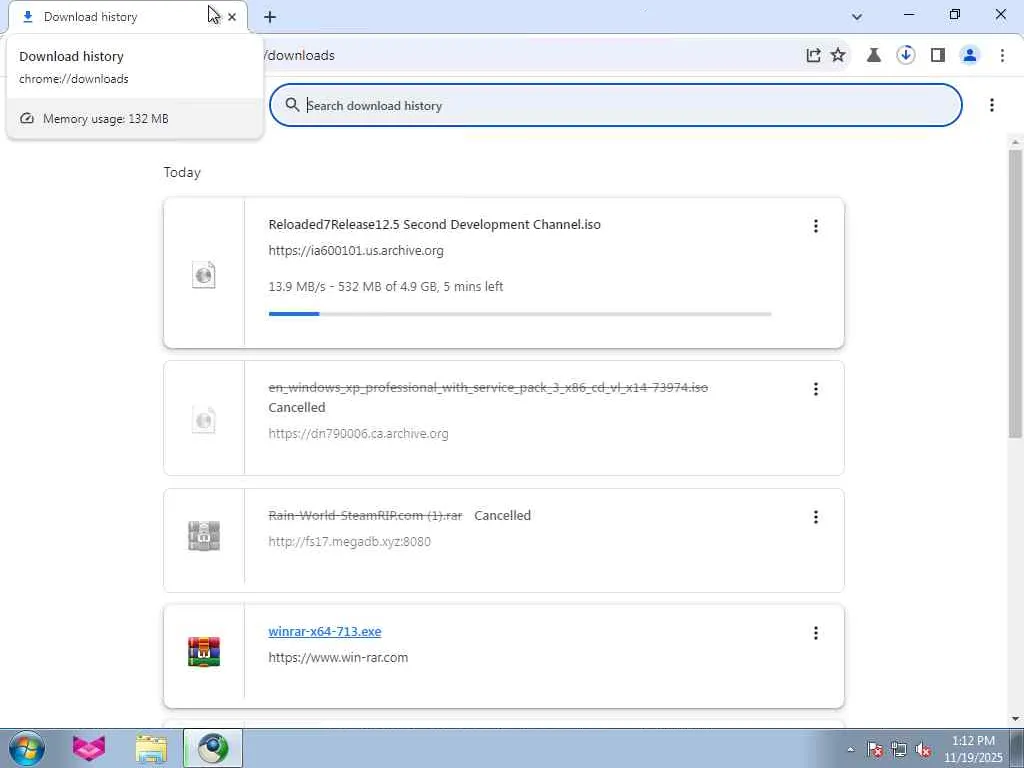This screenshot has width=1024, height=768.
Task: Click the chrome://downloads tooltip text
Action: tap(74, 79)
